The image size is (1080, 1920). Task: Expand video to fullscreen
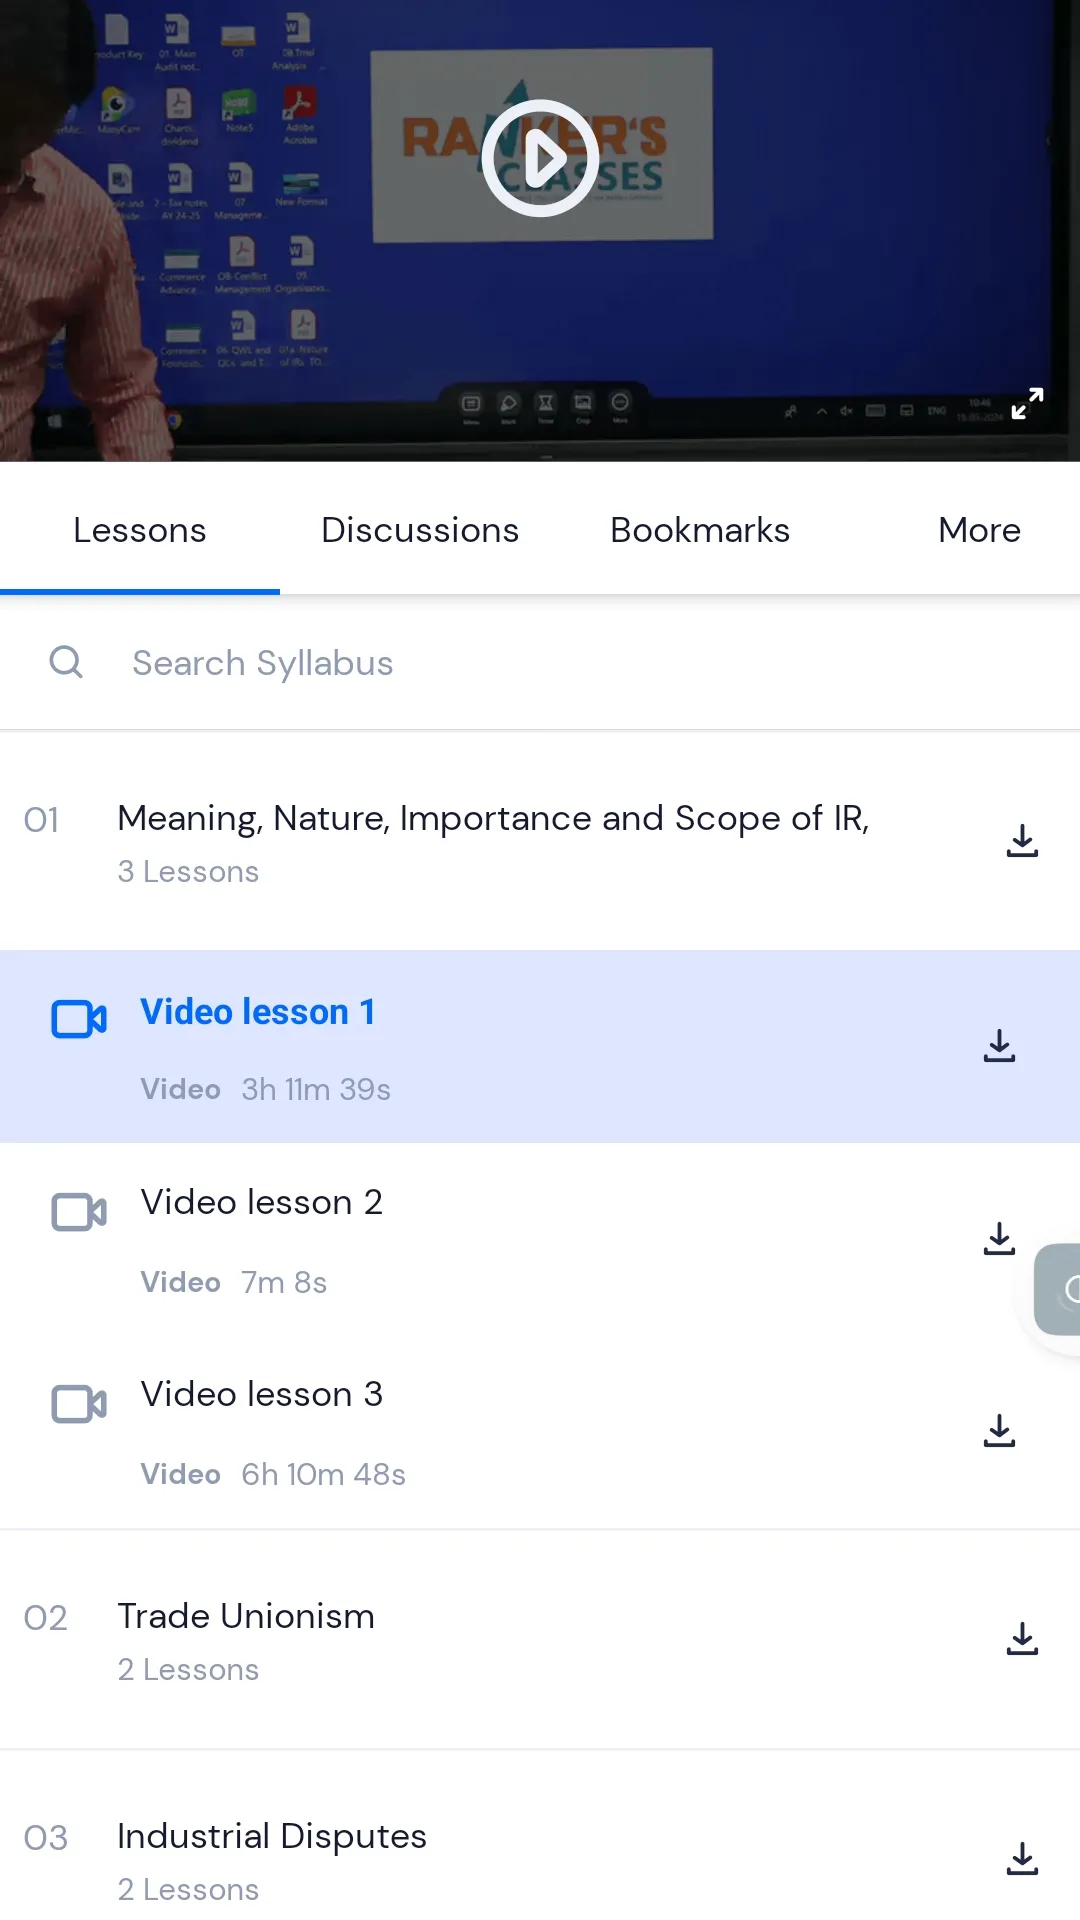pyautogui.click(x=1027, y=404)
